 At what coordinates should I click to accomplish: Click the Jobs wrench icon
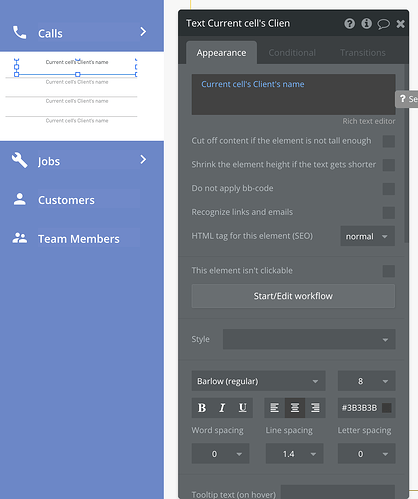[19, 160]
